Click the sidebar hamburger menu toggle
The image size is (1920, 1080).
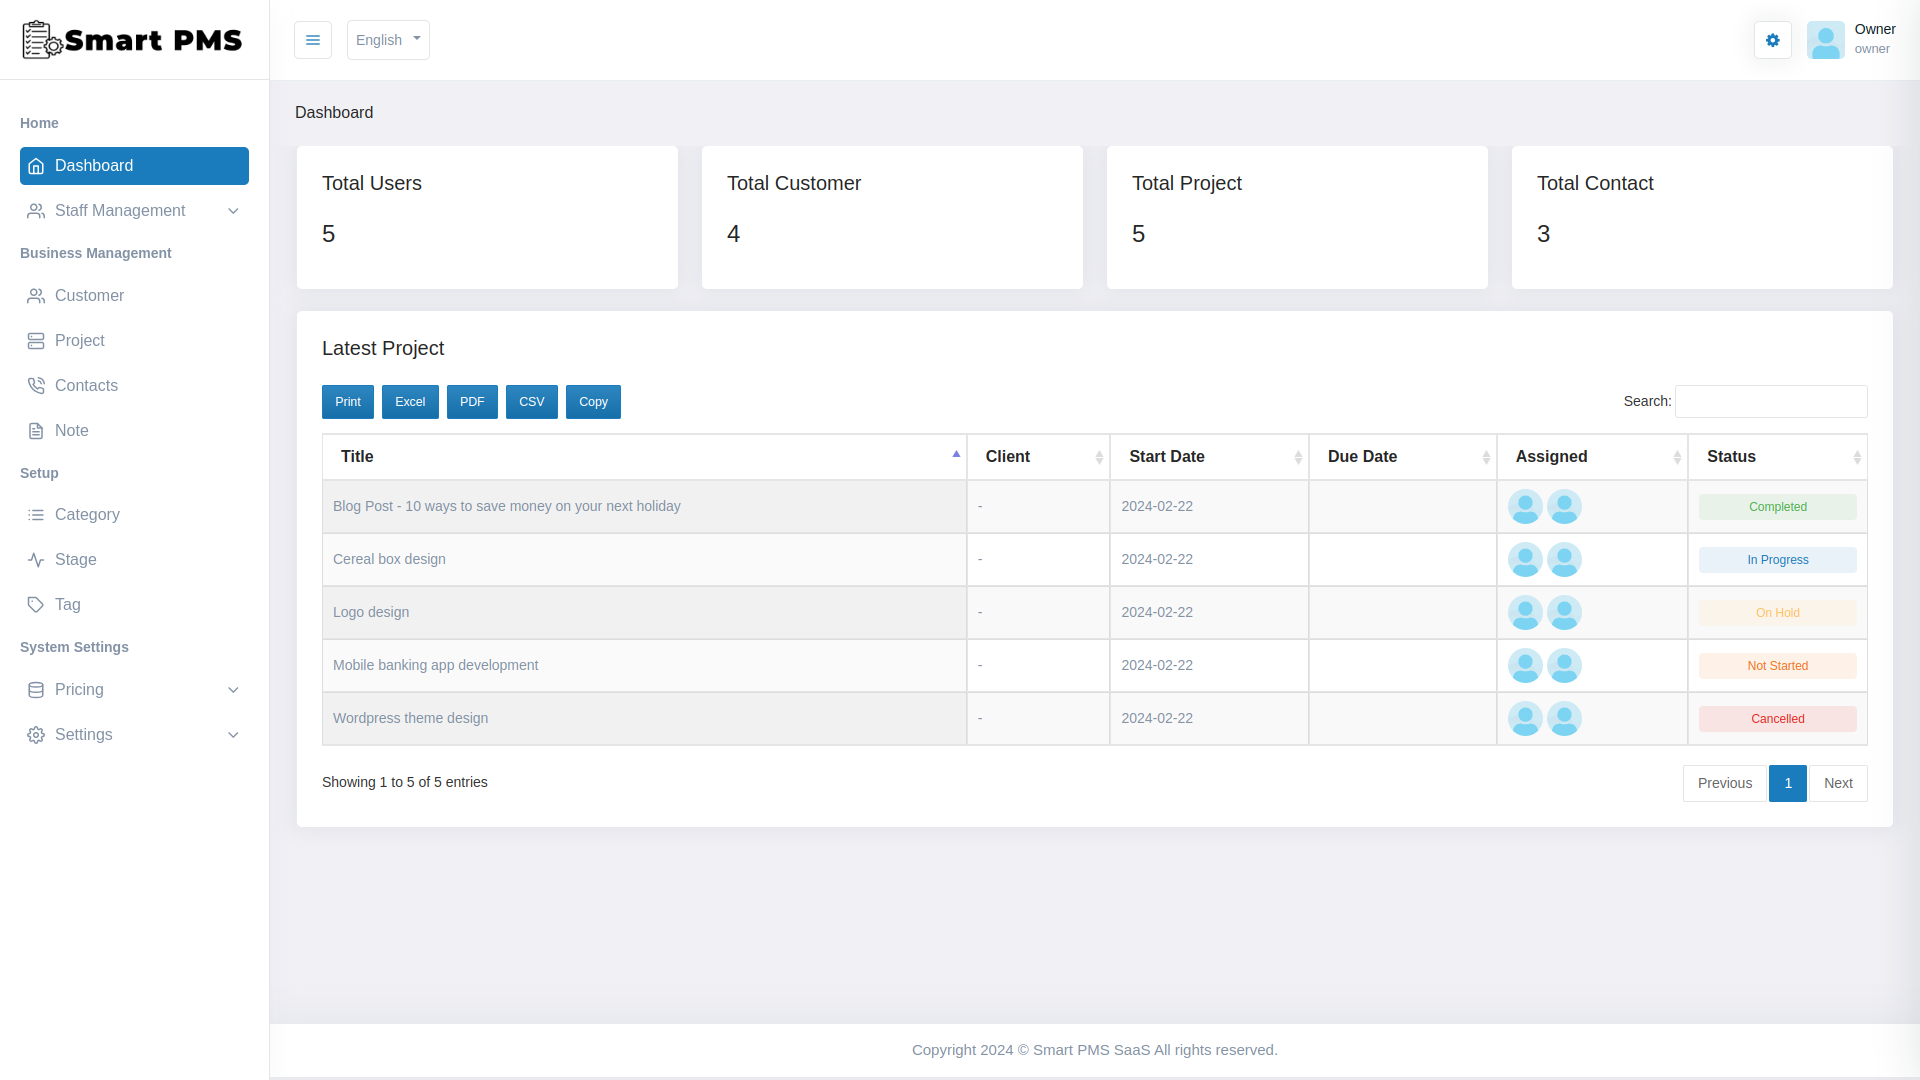point(313,40)
